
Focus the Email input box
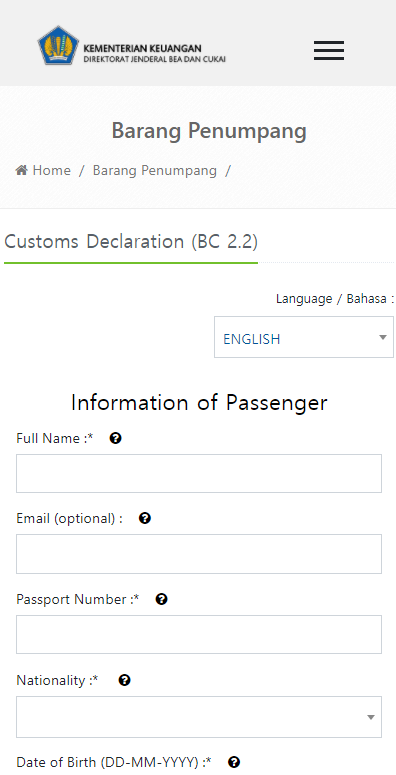[199, 554]
